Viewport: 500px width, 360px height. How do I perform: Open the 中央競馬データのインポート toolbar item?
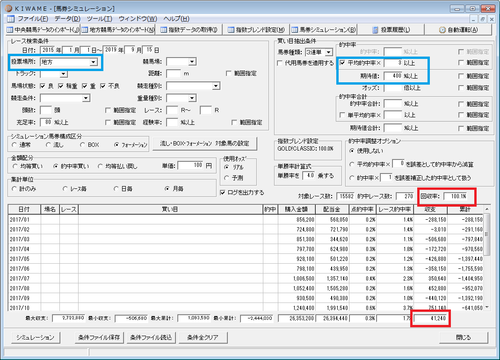point(43,30)
